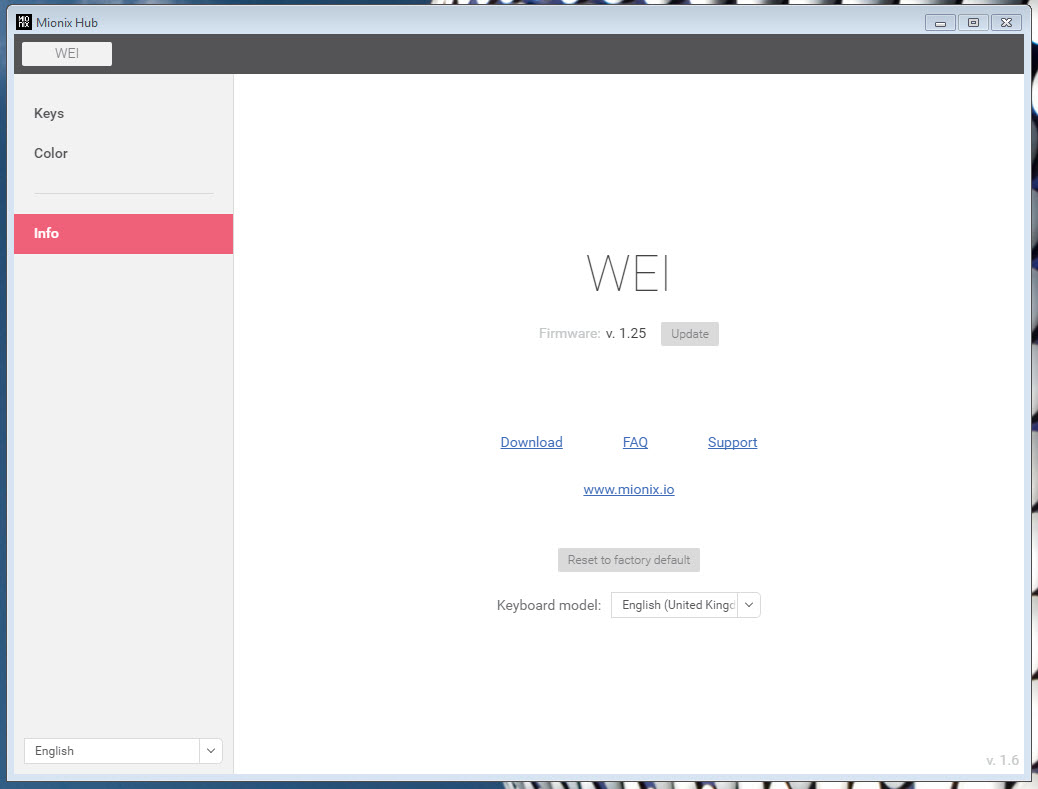Open the English language selector
The width and height of the screenshot is (1038, 789).
pyautogui.click(x=123, y=751)
